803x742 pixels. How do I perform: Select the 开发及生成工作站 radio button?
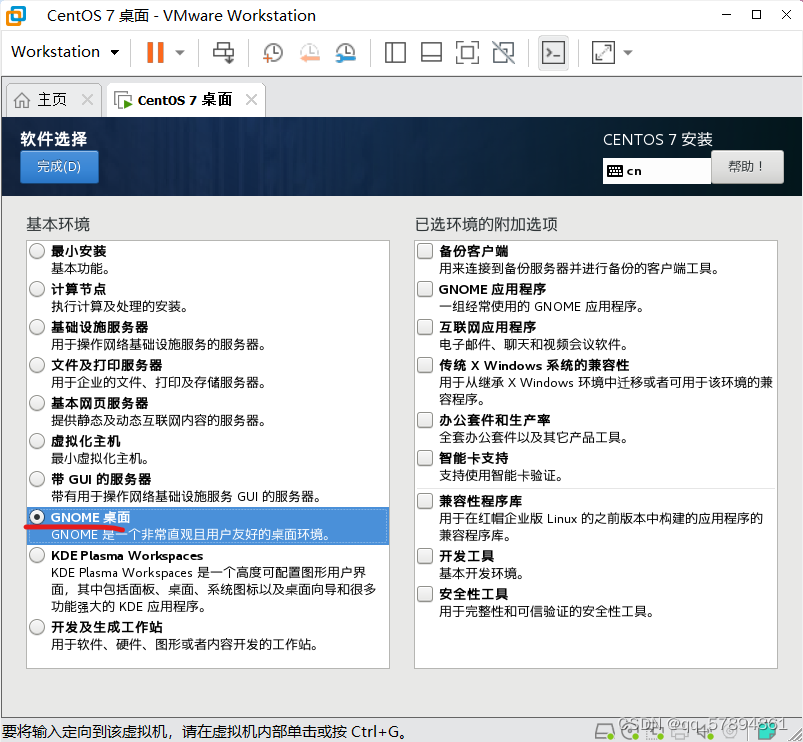pyautogui.click(x=37, y=627)
